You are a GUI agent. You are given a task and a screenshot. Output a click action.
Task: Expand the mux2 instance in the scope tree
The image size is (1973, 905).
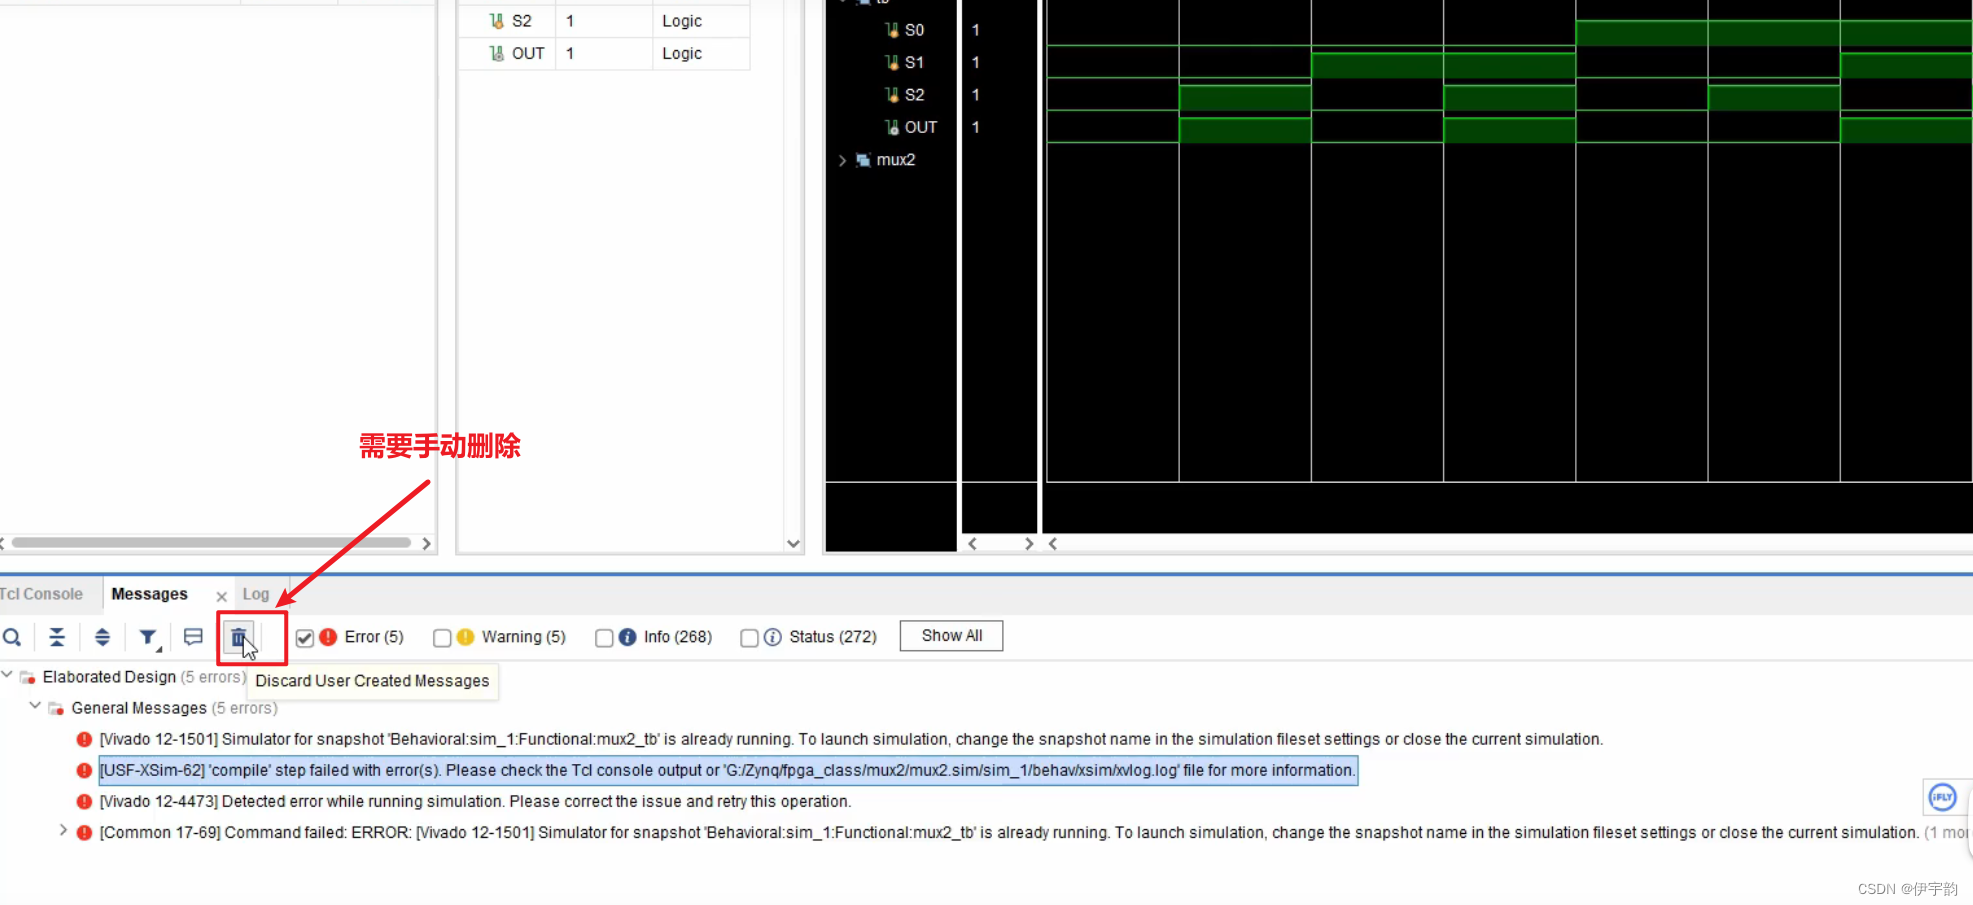click(x=842, y=160)
